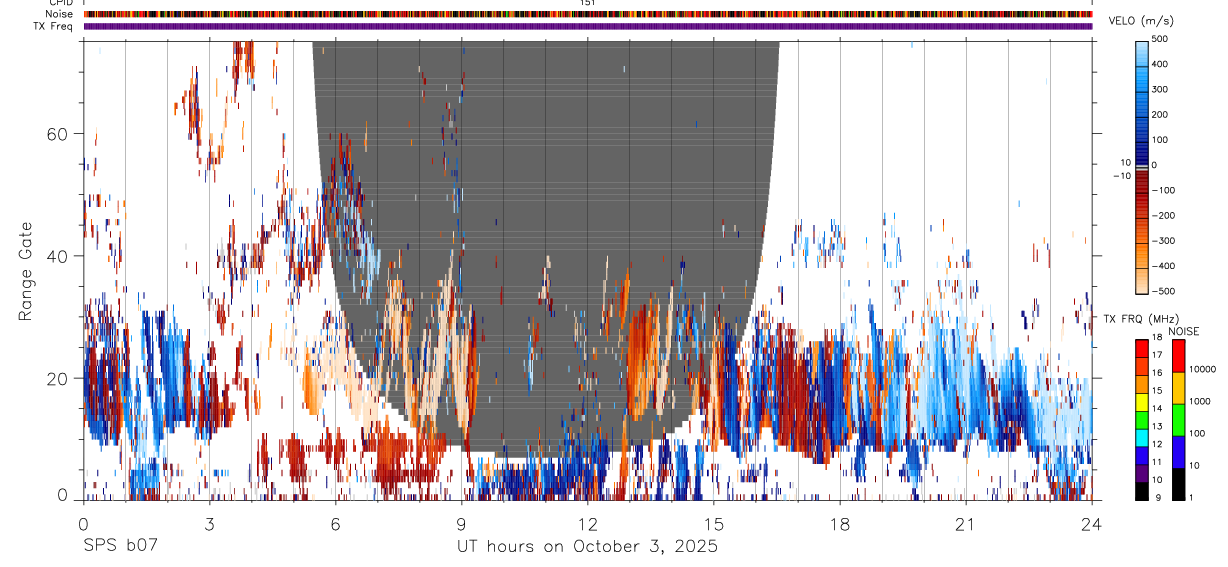This screenshot has height=567, width=1228.
Task: Click the multicolored Noise strip above plot
Action: point(587,14)
